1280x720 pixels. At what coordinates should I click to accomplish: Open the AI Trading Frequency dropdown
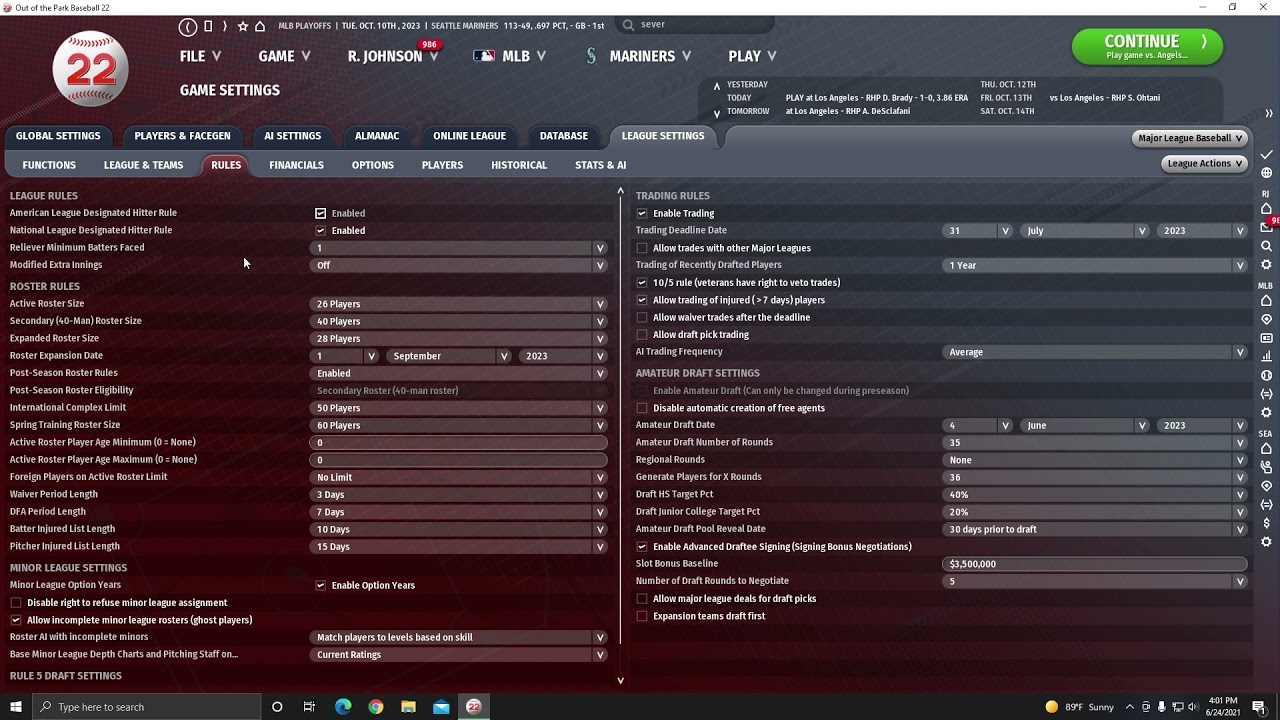click(x=1095, y=352)
